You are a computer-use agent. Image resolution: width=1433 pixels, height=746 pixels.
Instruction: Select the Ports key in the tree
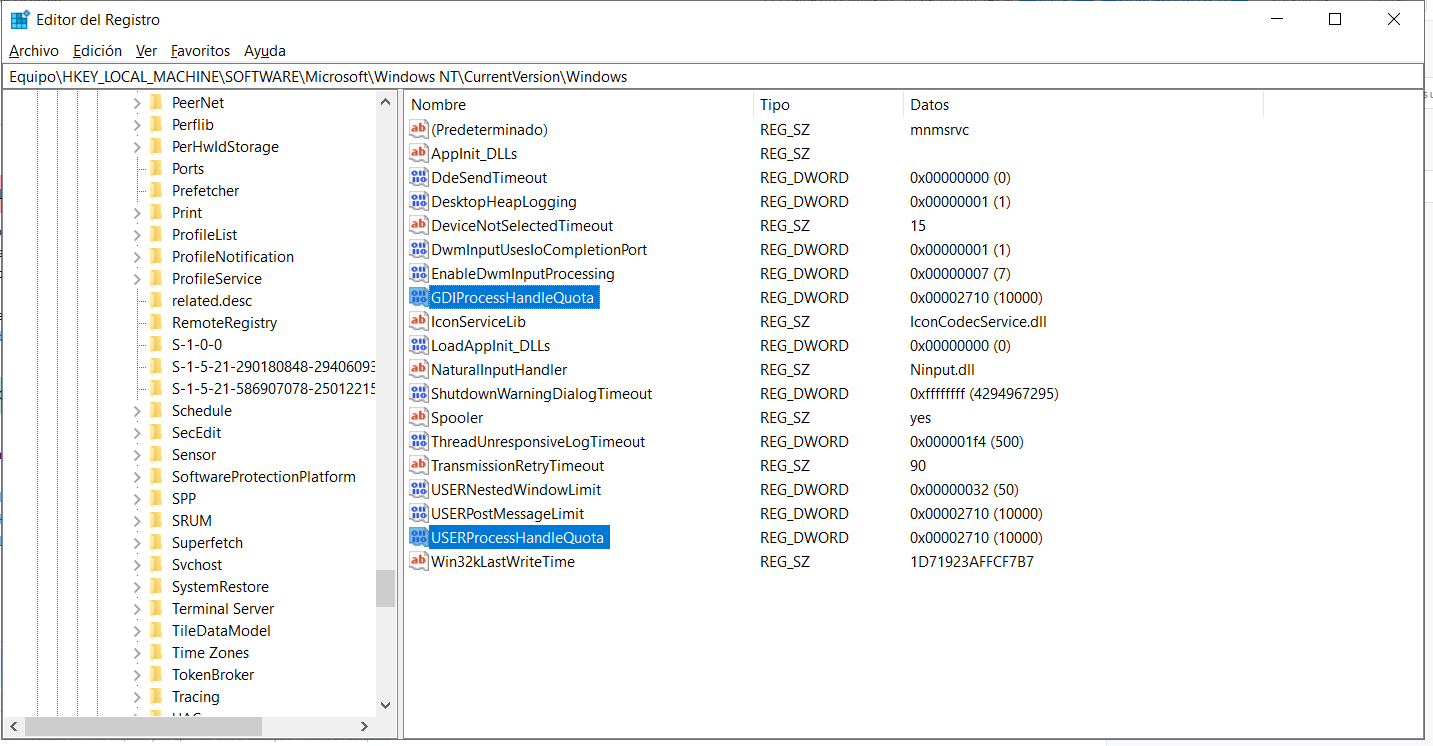click(188, 168)
